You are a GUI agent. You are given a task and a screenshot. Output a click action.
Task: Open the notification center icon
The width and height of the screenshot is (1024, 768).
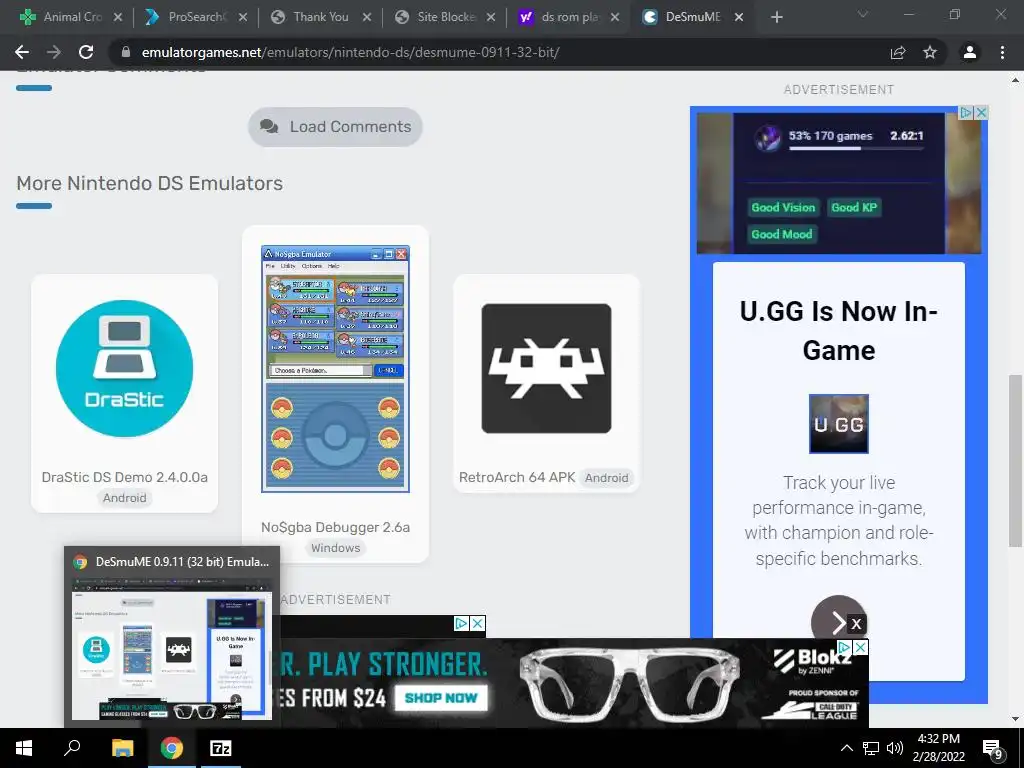(993, 749)
